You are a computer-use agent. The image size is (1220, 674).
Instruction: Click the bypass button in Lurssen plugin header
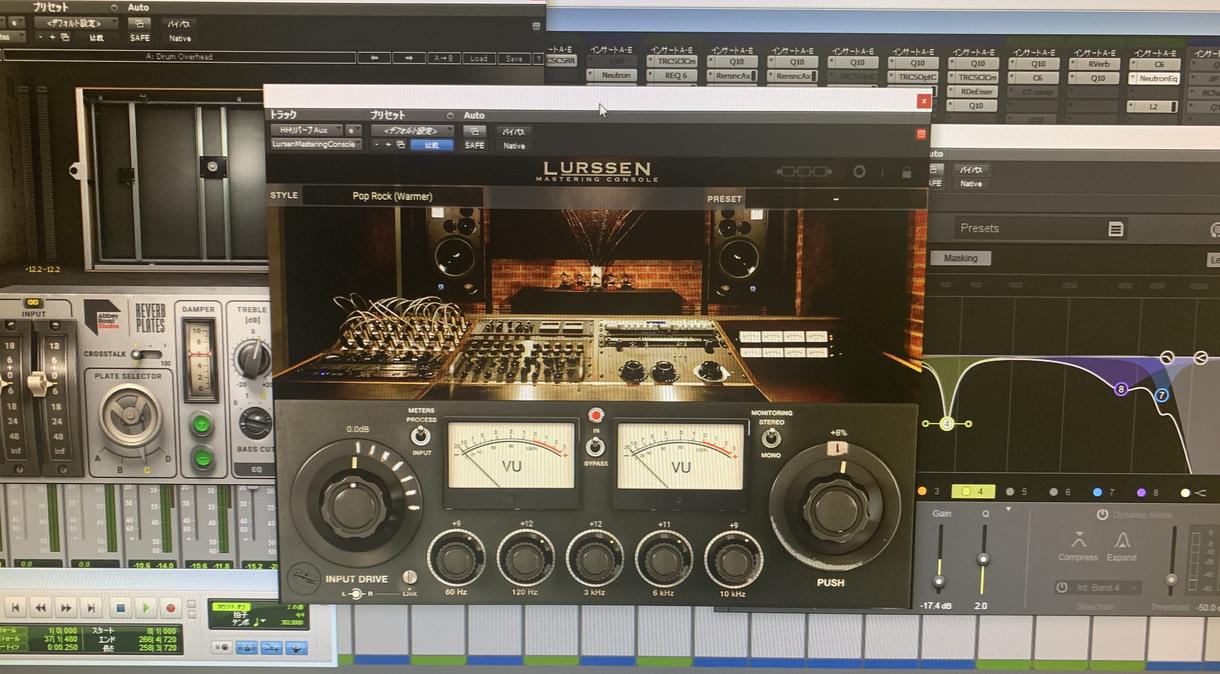[x=514, y=131]
